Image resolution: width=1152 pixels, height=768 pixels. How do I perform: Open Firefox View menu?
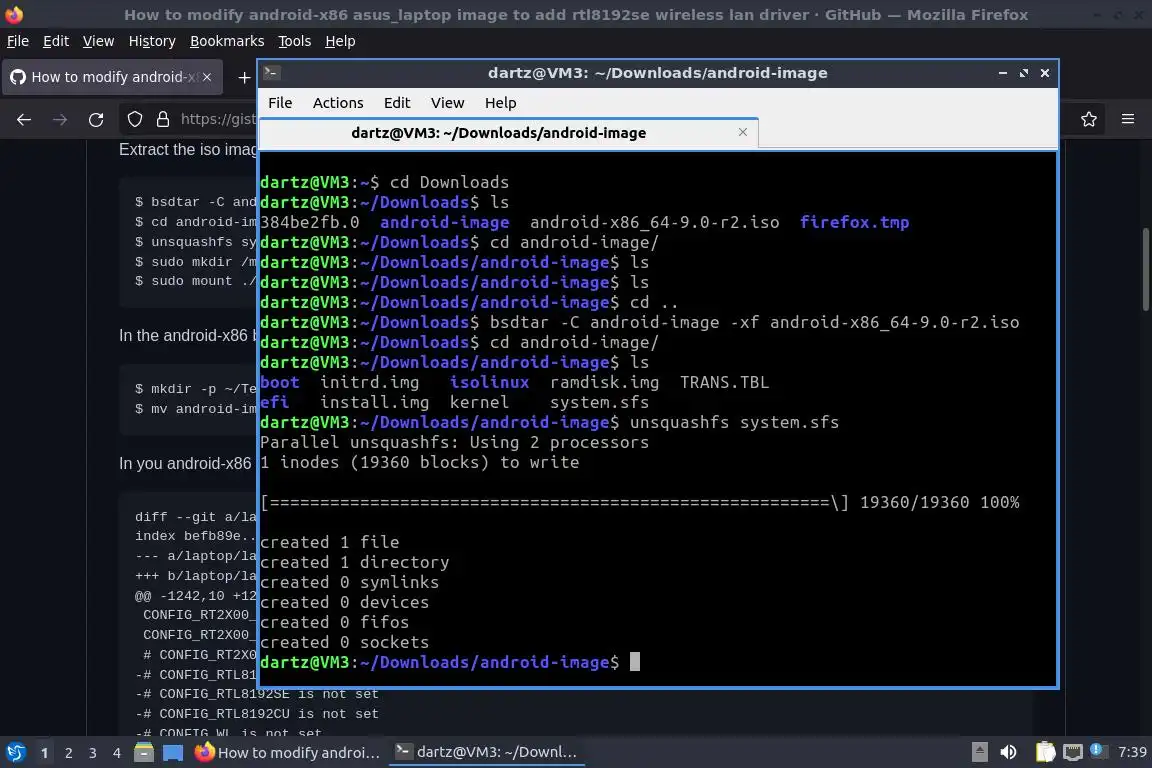click(98, 41)
